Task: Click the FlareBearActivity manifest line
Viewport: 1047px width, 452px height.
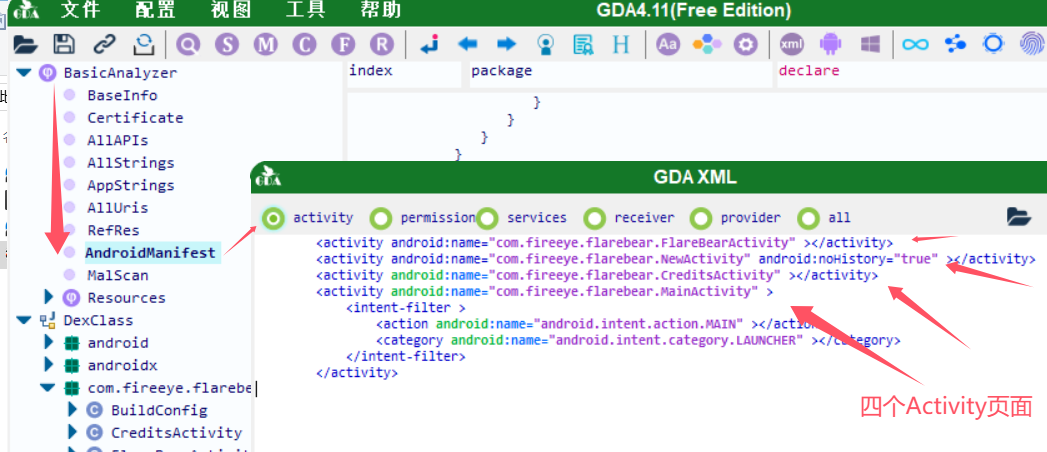Action: (x=604, y=242)
